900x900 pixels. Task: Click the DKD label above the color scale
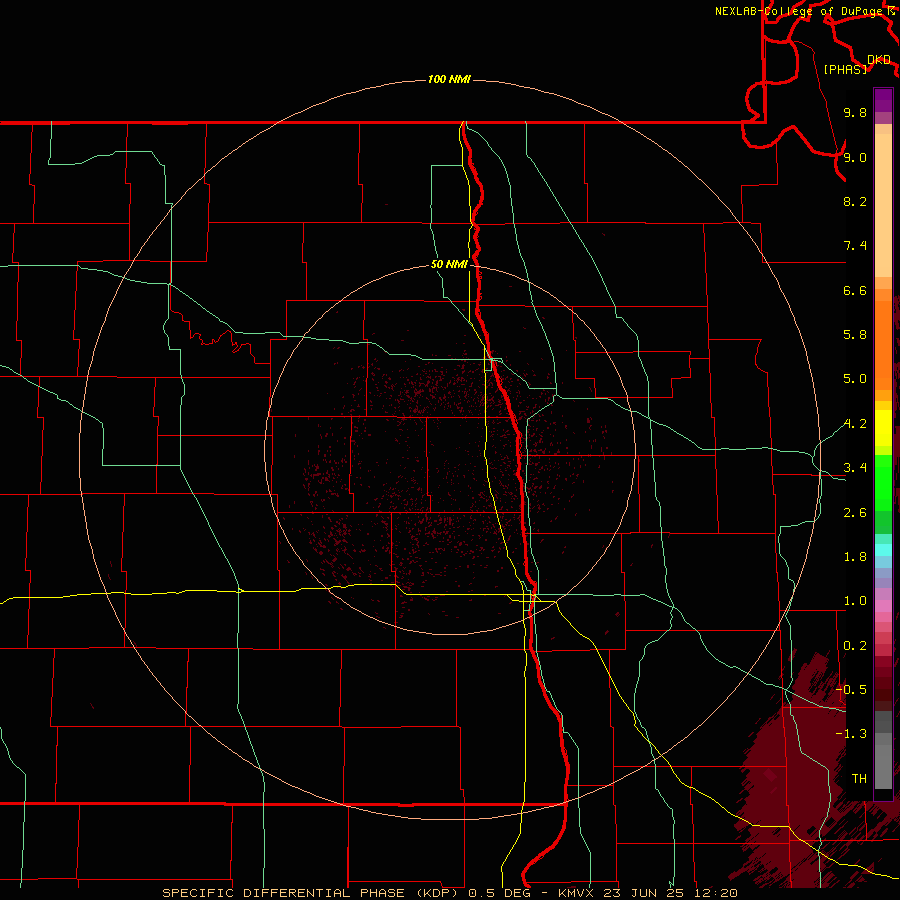pyautogui.click(x=879, y=60)
